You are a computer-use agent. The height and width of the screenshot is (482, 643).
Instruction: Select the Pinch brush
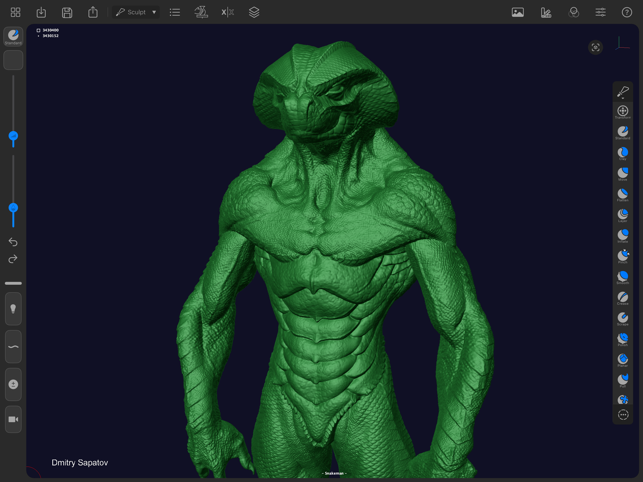tap(622, 256)
